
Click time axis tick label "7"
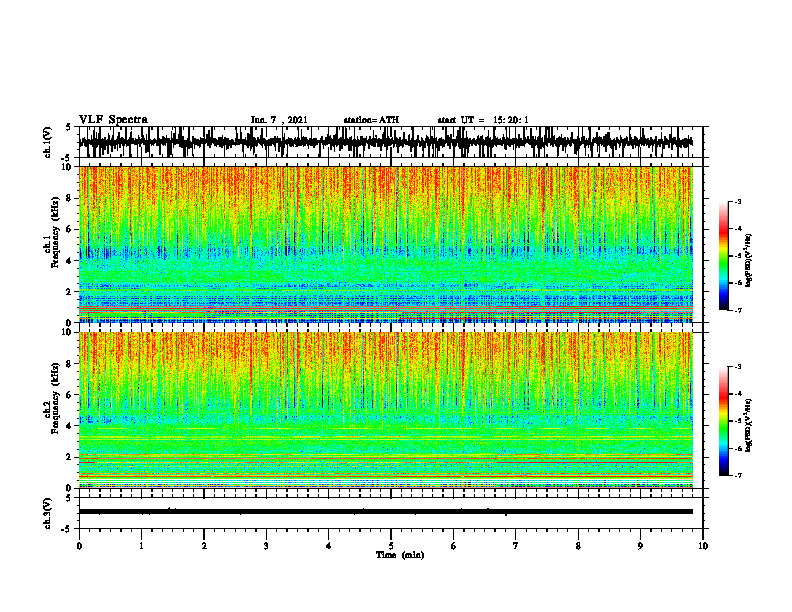516,546
